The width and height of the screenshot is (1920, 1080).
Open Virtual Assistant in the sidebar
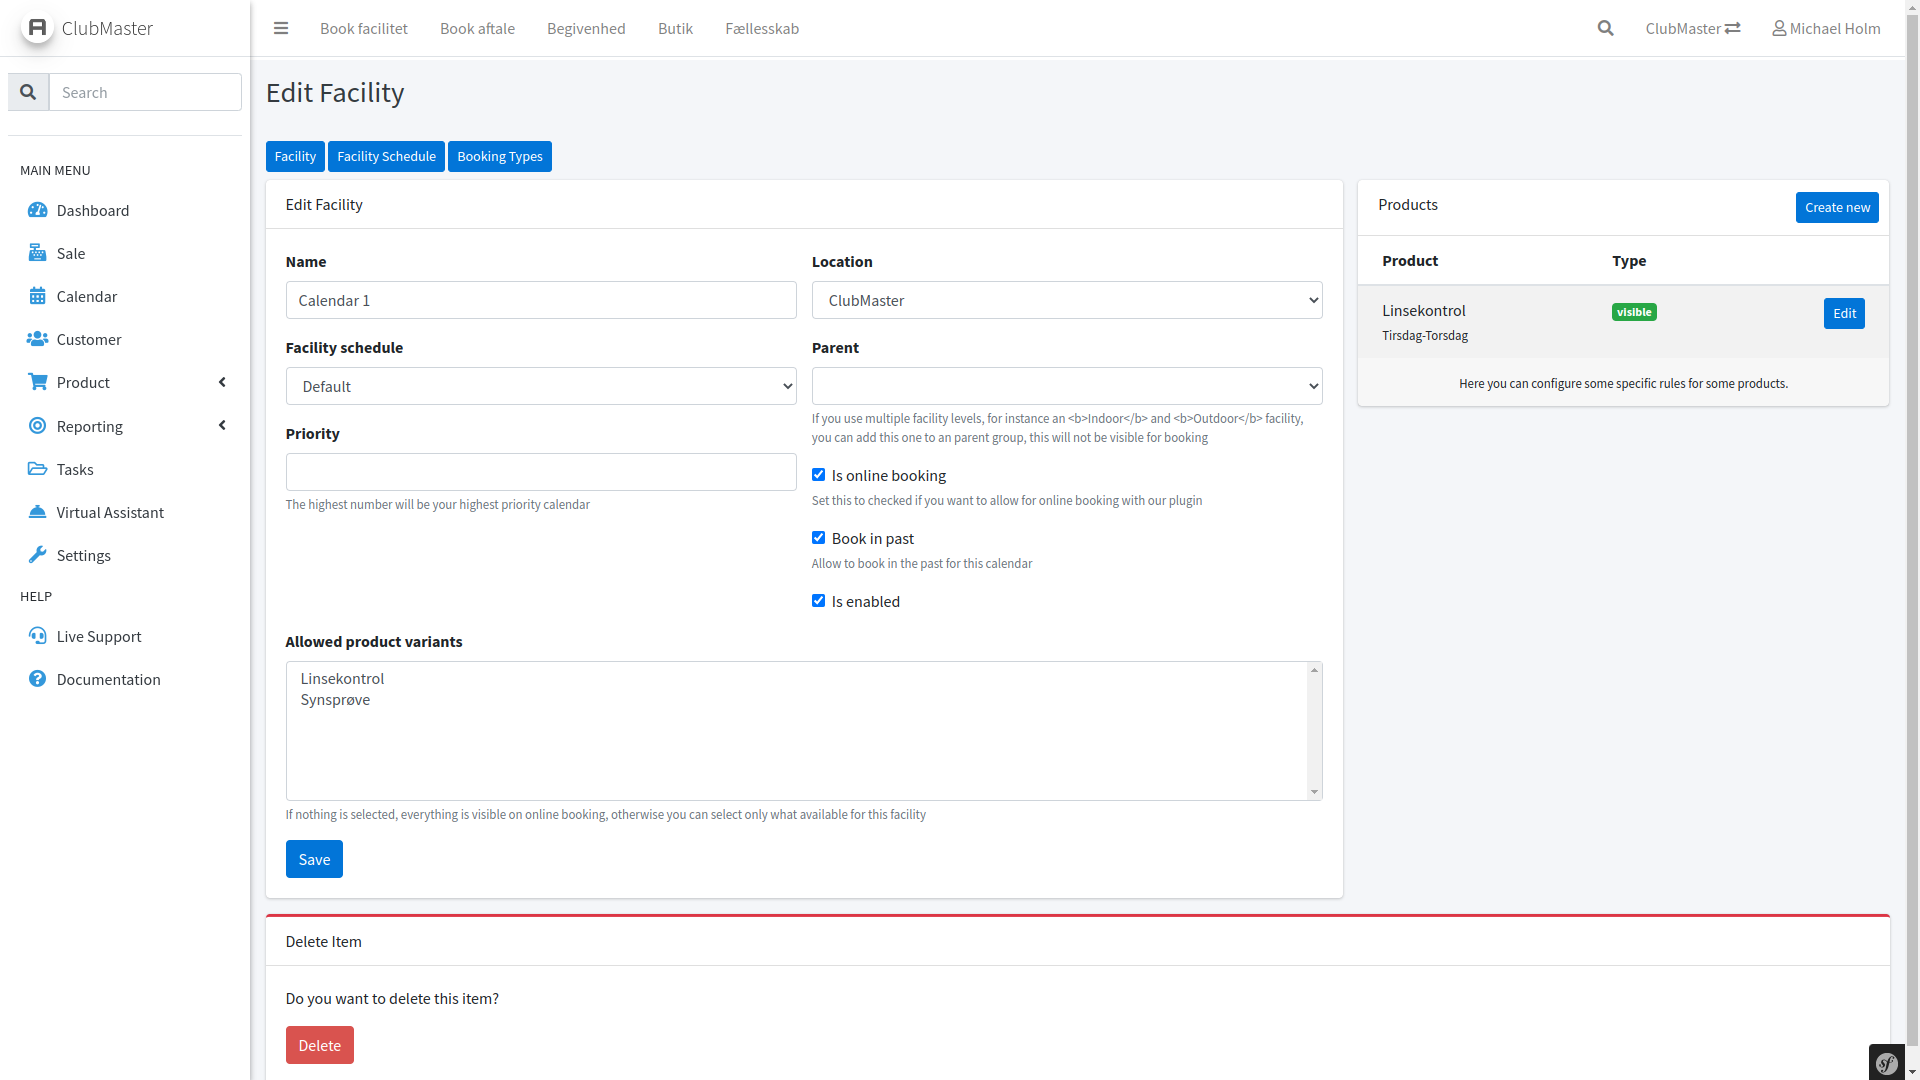(x=109, y=512)
